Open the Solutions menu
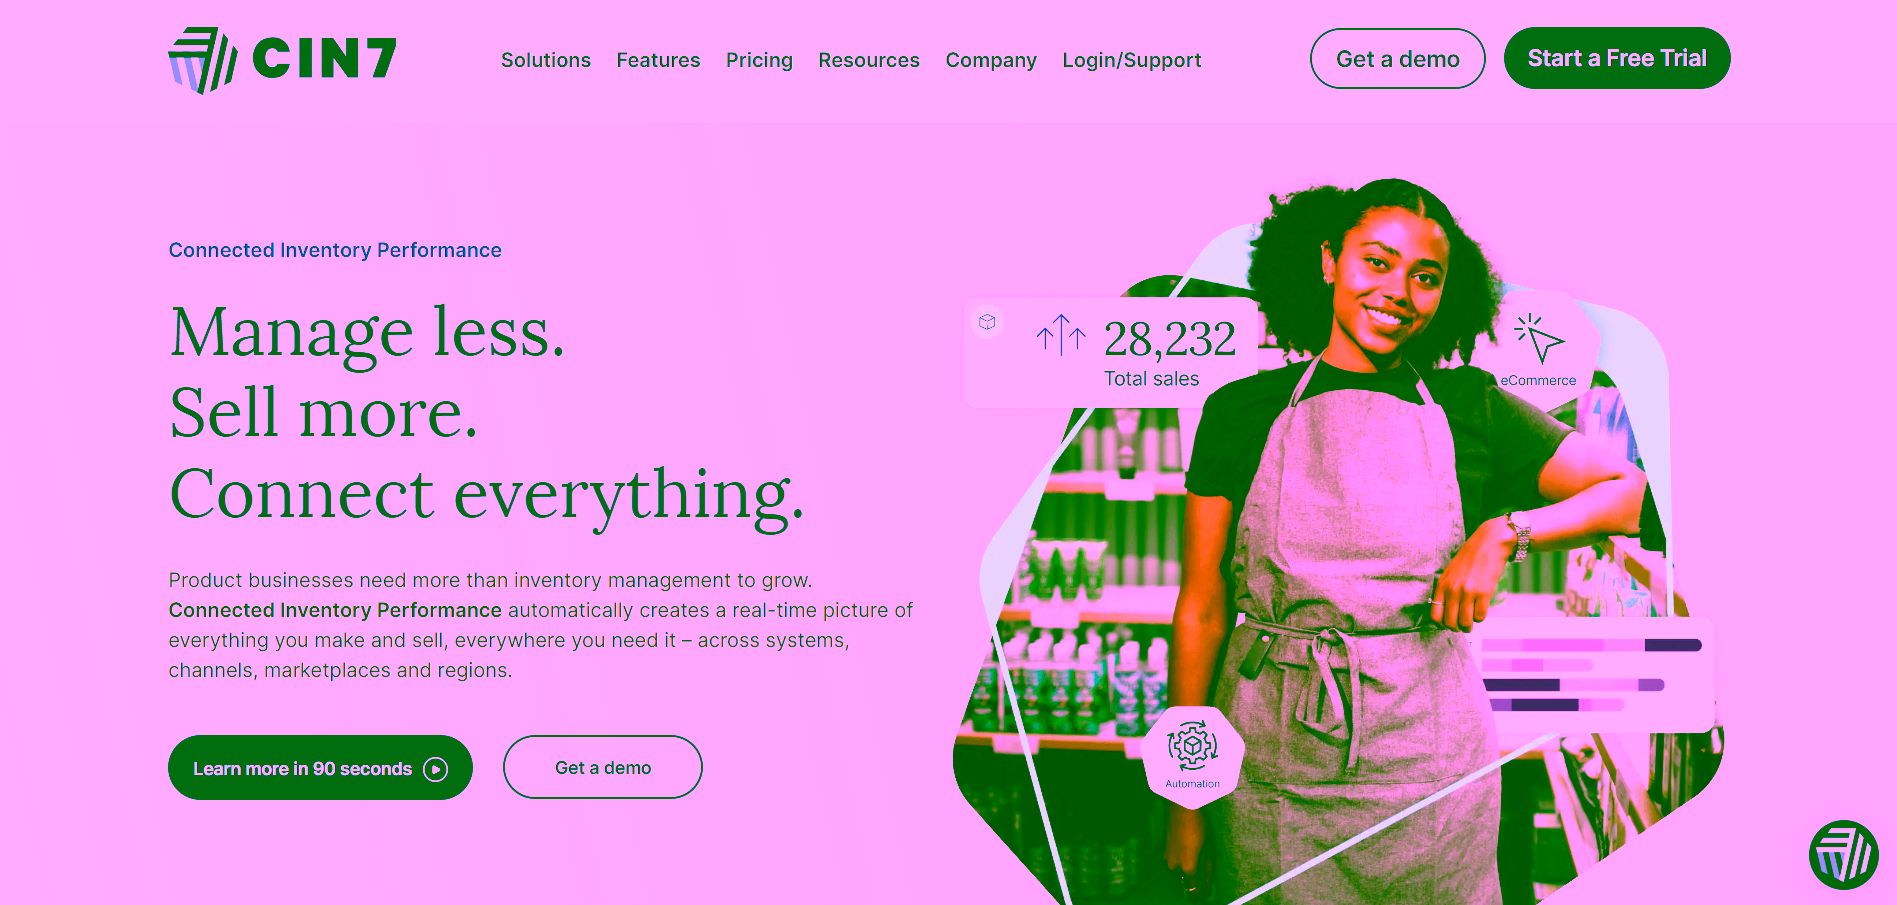This screenshot has height=905, width=1897. [x=546, y=60]
